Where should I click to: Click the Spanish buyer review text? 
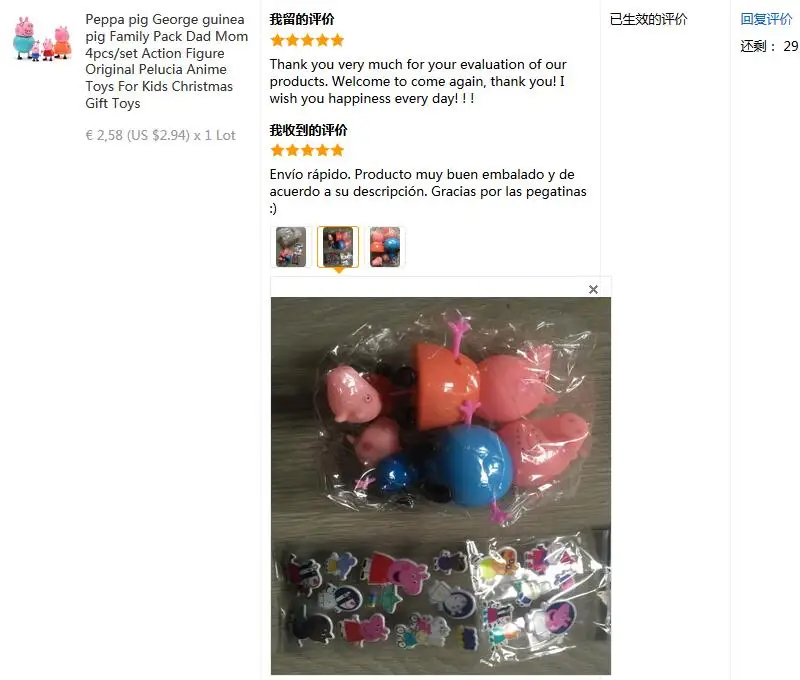pos(428,191)
